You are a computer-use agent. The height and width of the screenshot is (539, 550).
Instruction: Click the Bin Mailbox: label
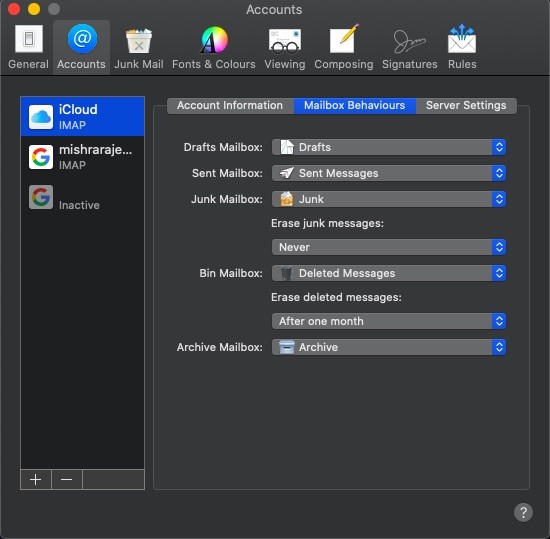[231, 273]
